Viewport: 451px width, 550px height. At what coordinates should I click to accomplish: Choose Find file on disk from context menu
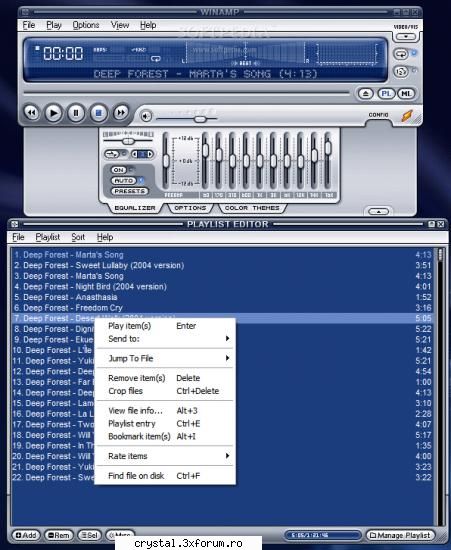(x=165, y=476)
